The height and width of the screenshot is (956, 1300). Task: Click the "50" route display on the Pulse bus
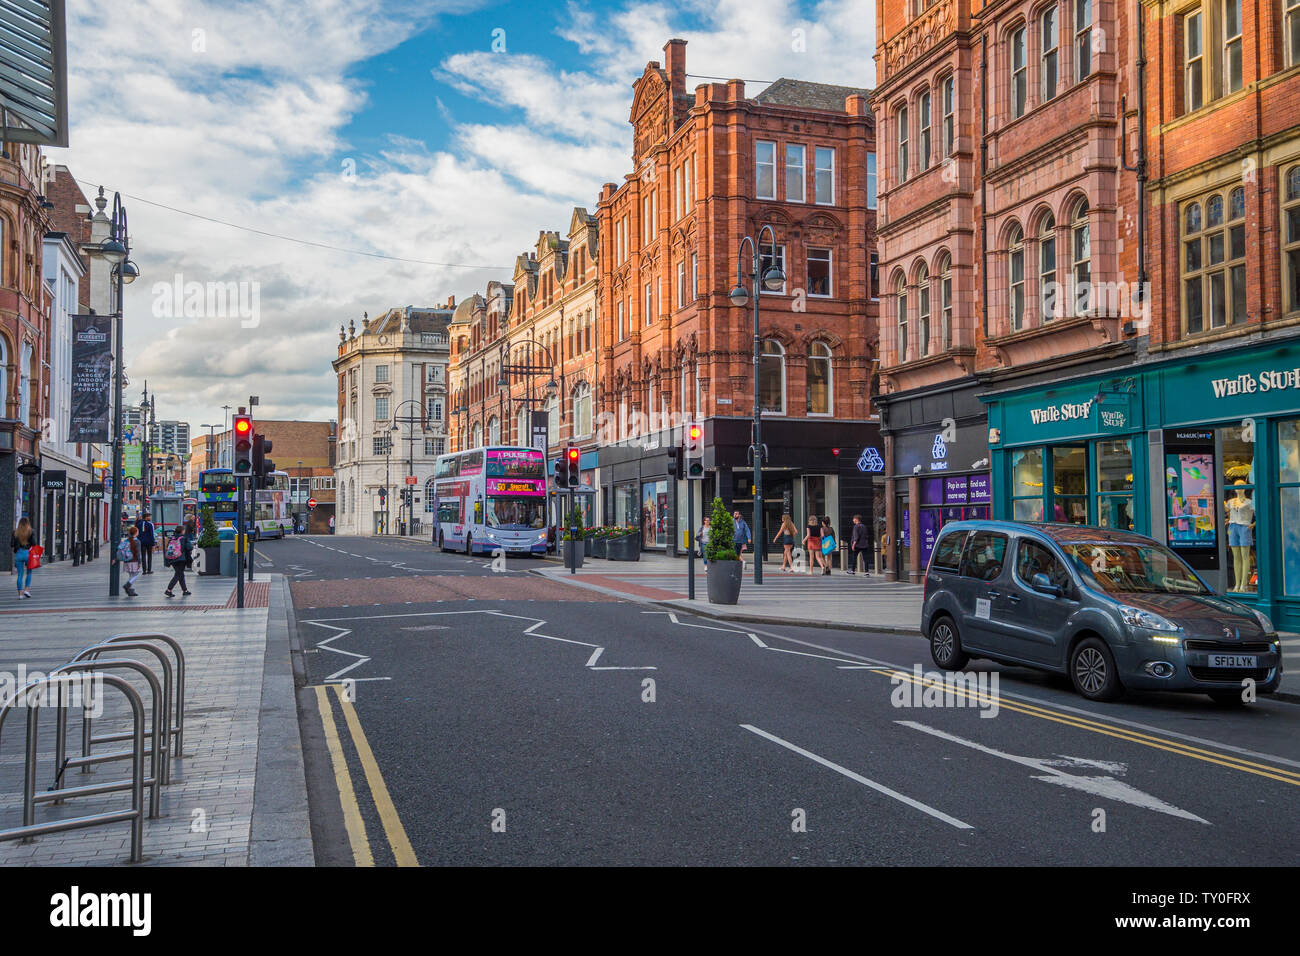(500, 488)
